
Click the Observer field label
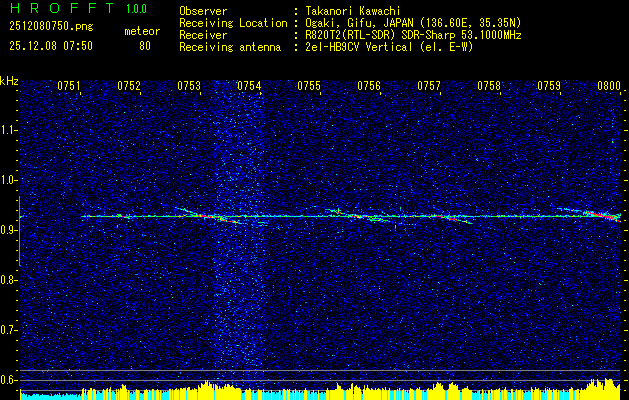click(203, 11)
